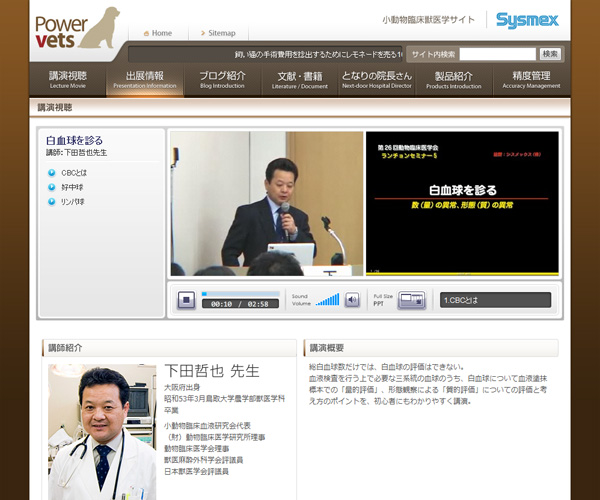Seek in the video progress bar

pos(240,294)
